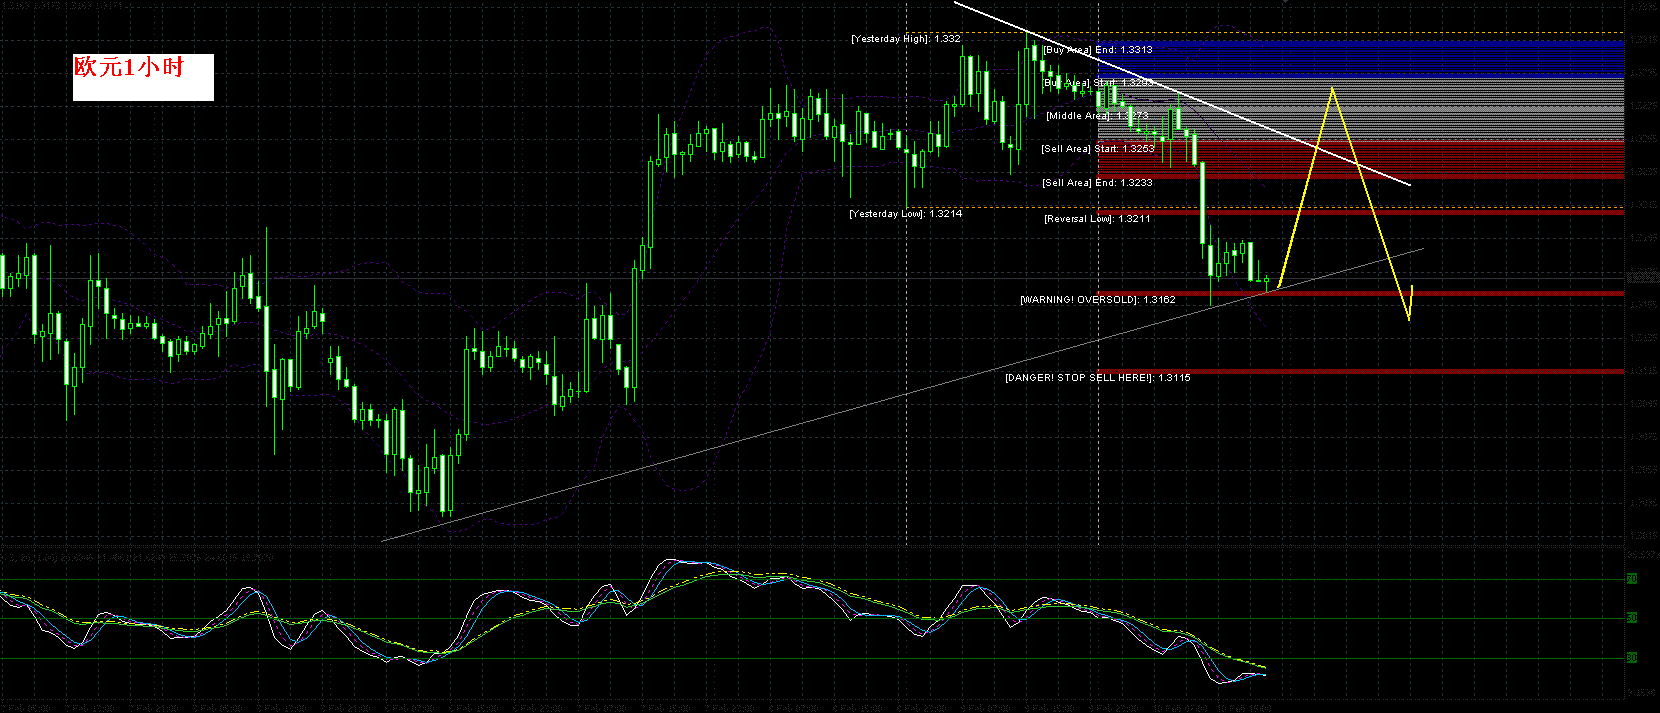
Task: Click the 30 level marker of the oscillator
Action: [x=1631, y=658]
